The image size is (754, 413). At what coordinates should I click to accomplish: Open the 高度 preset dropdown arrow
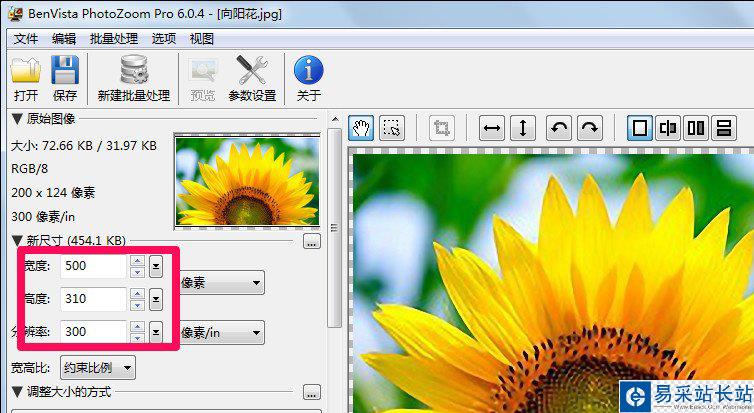coord(155,299)
